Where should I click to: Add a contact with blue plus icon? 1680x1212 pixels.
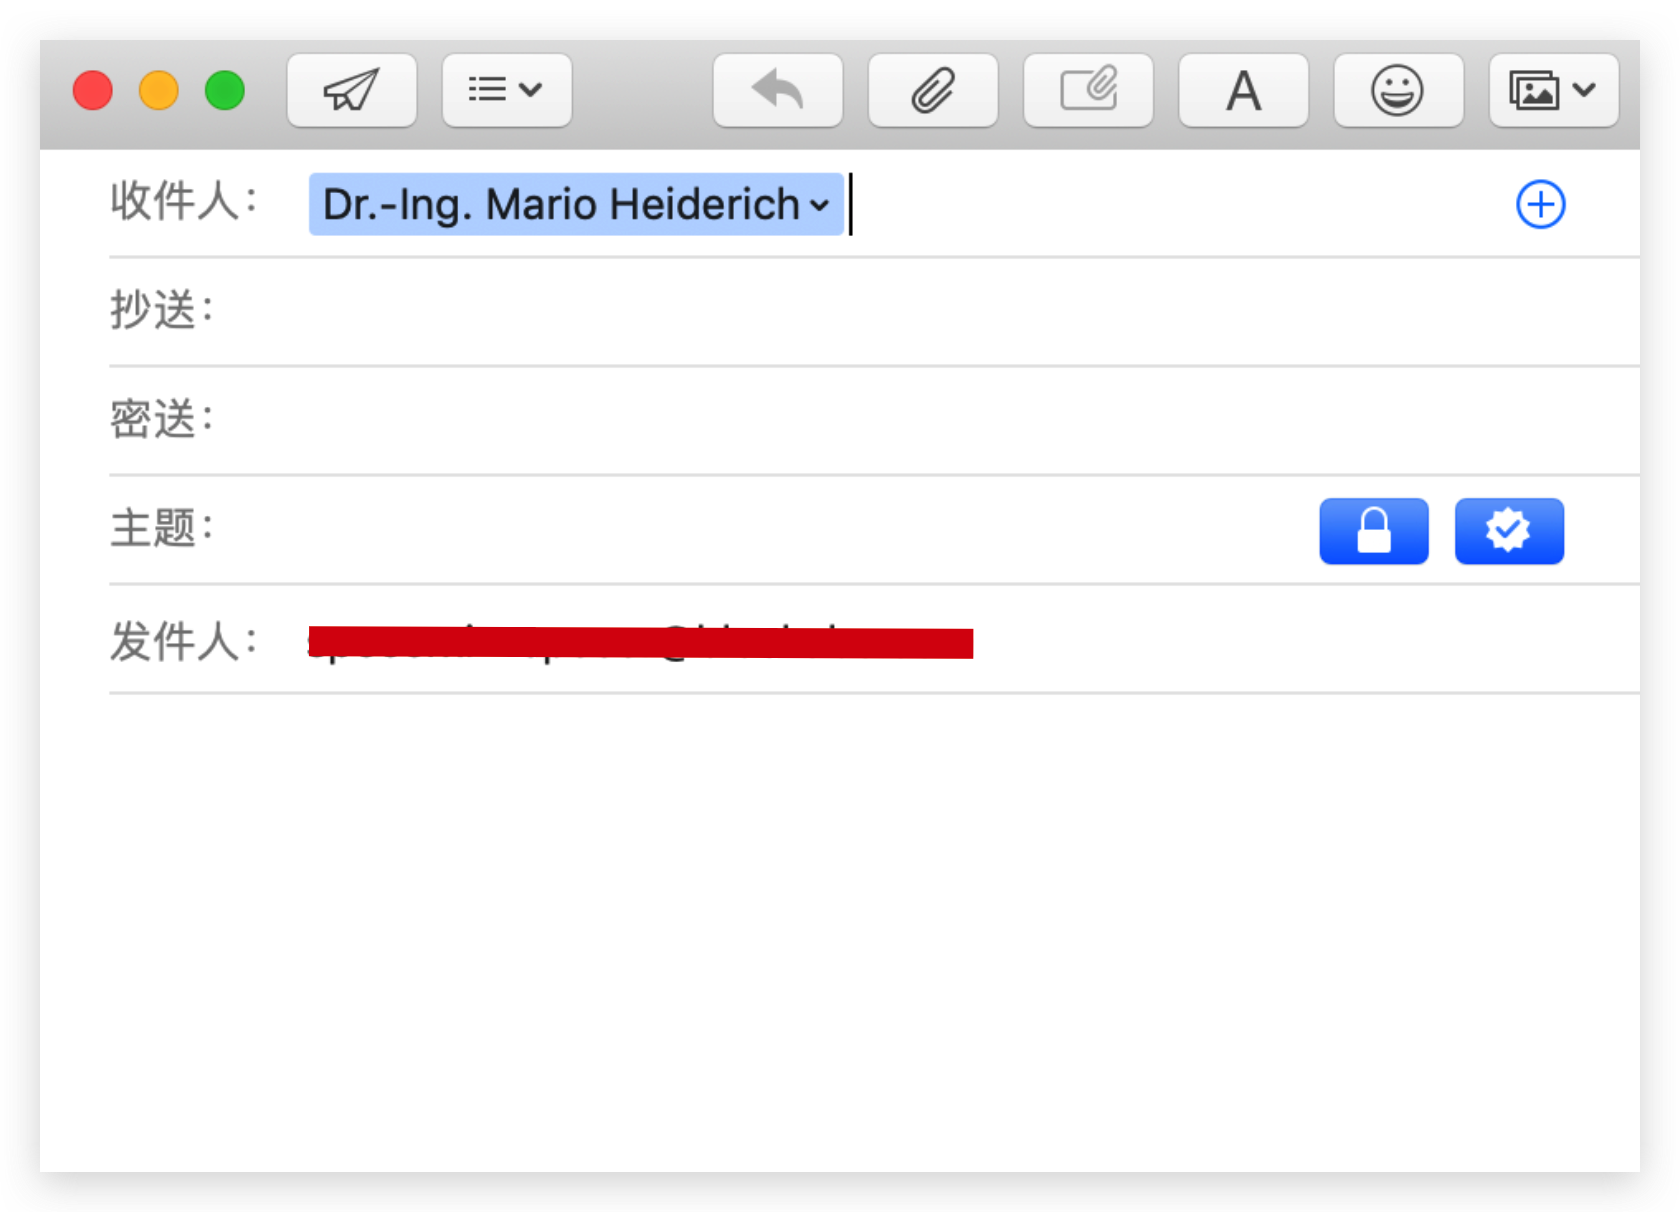[1540, 205]
